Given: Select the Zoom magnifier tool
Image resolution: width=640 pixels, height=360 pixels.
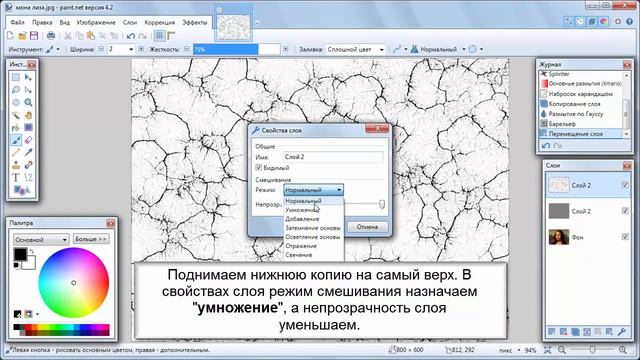Looking at the screenshot, I should click(x=28, y=102).
